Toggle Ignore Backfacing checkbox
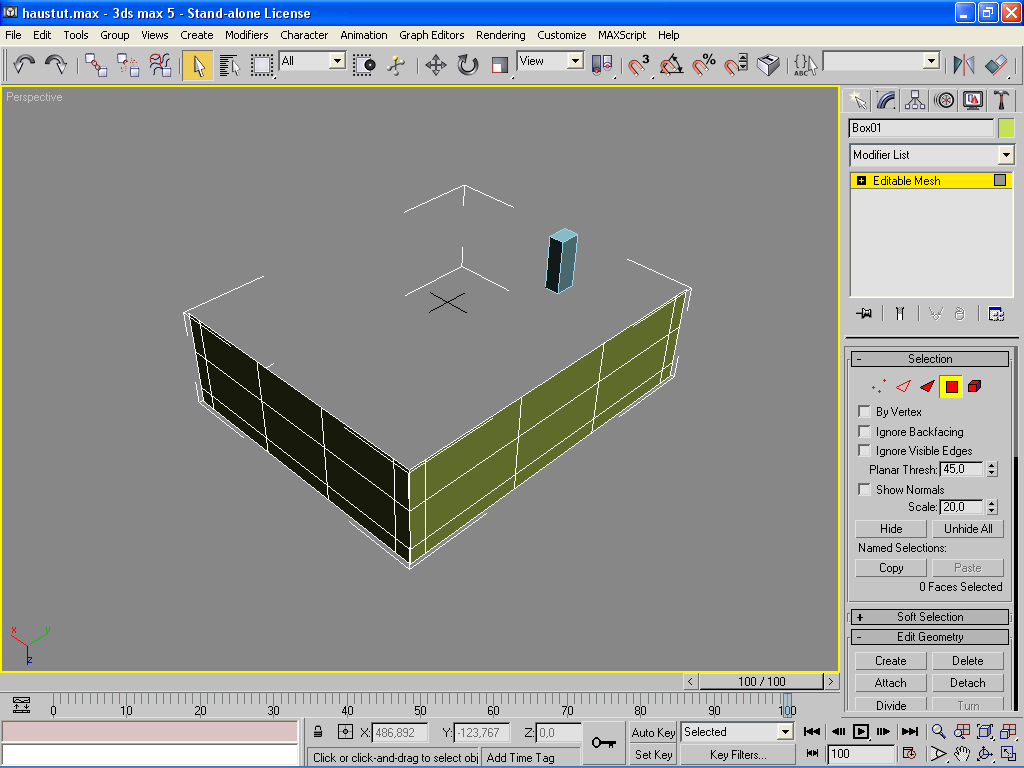The width and height of the screenshot is (1024, 768). tap(864, 432)
